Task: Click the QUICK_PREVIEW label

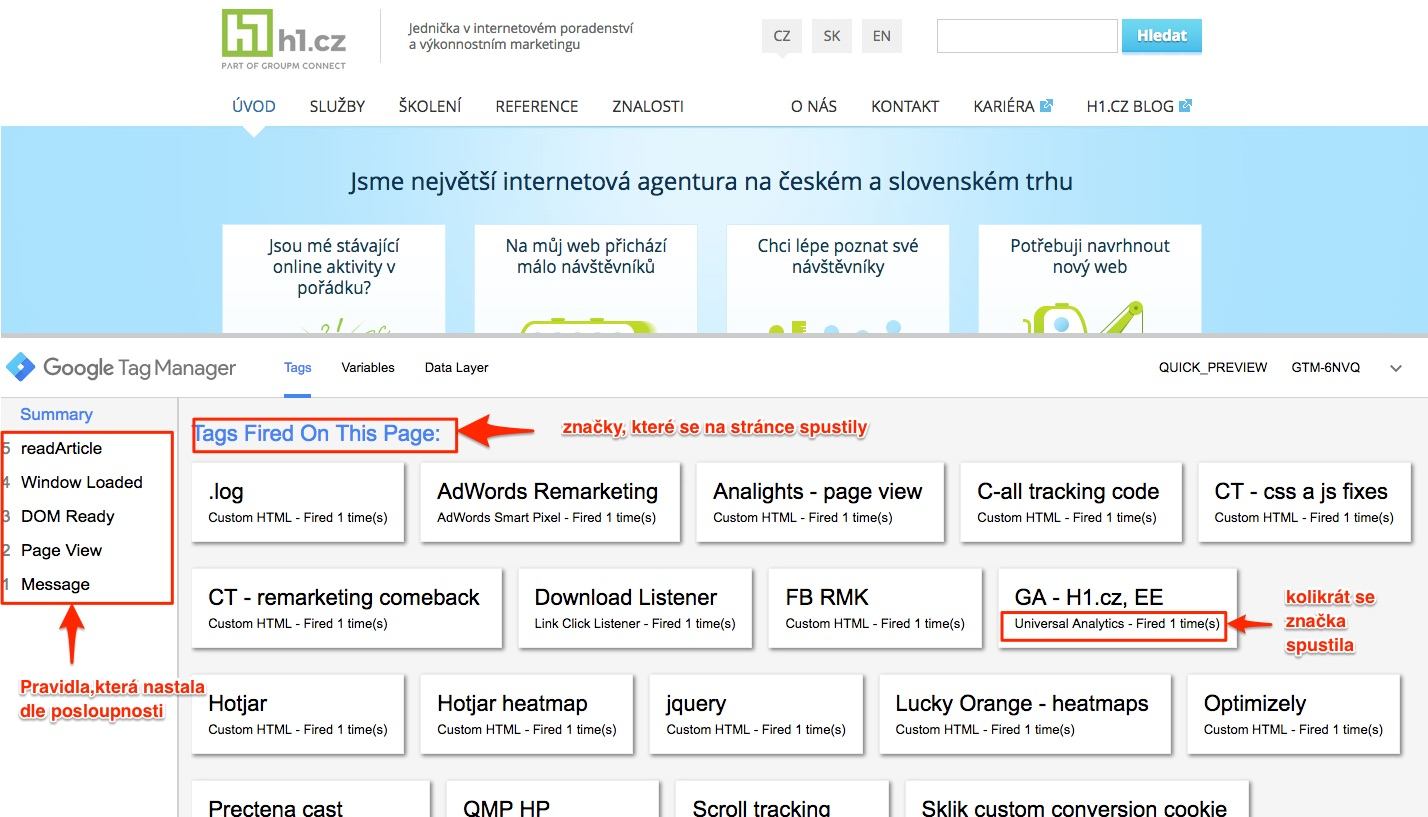Action: pyautogui.click(x=1213, y=368)
